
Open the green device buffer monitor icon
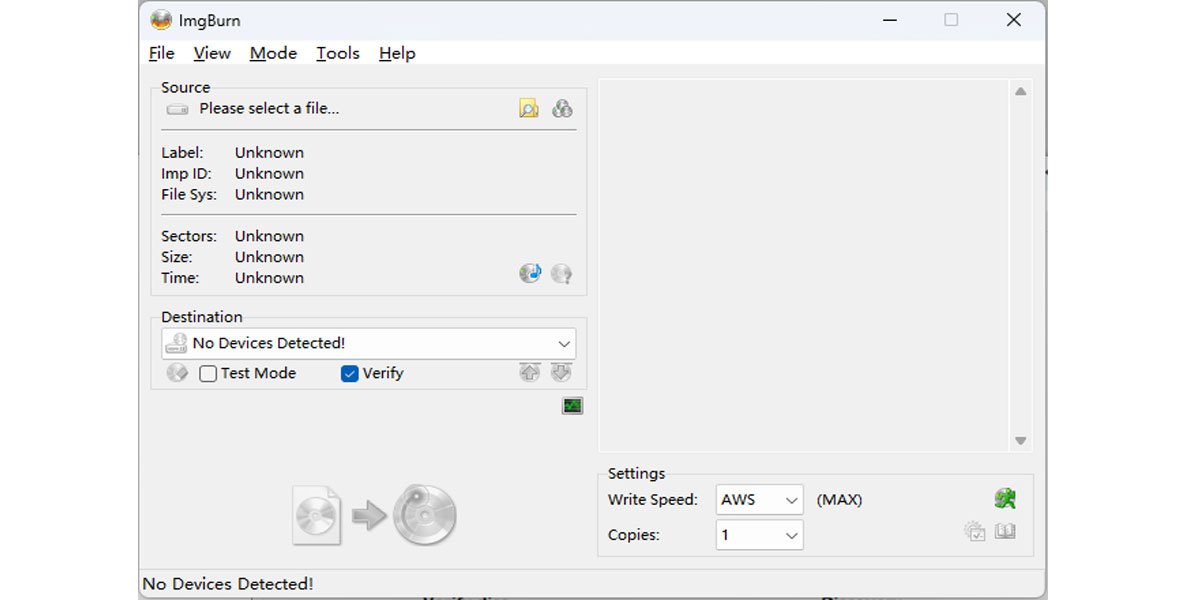pyautogui.click(x=572, y=406)
